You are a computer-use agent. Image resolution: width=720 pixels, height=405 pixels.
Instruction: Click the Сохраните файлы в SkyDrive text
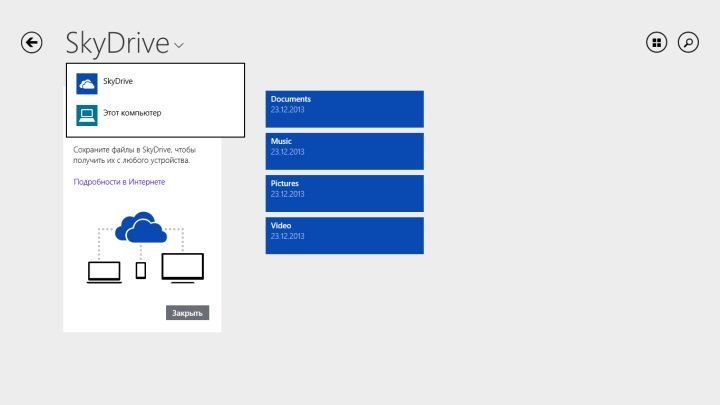(135, 155)
